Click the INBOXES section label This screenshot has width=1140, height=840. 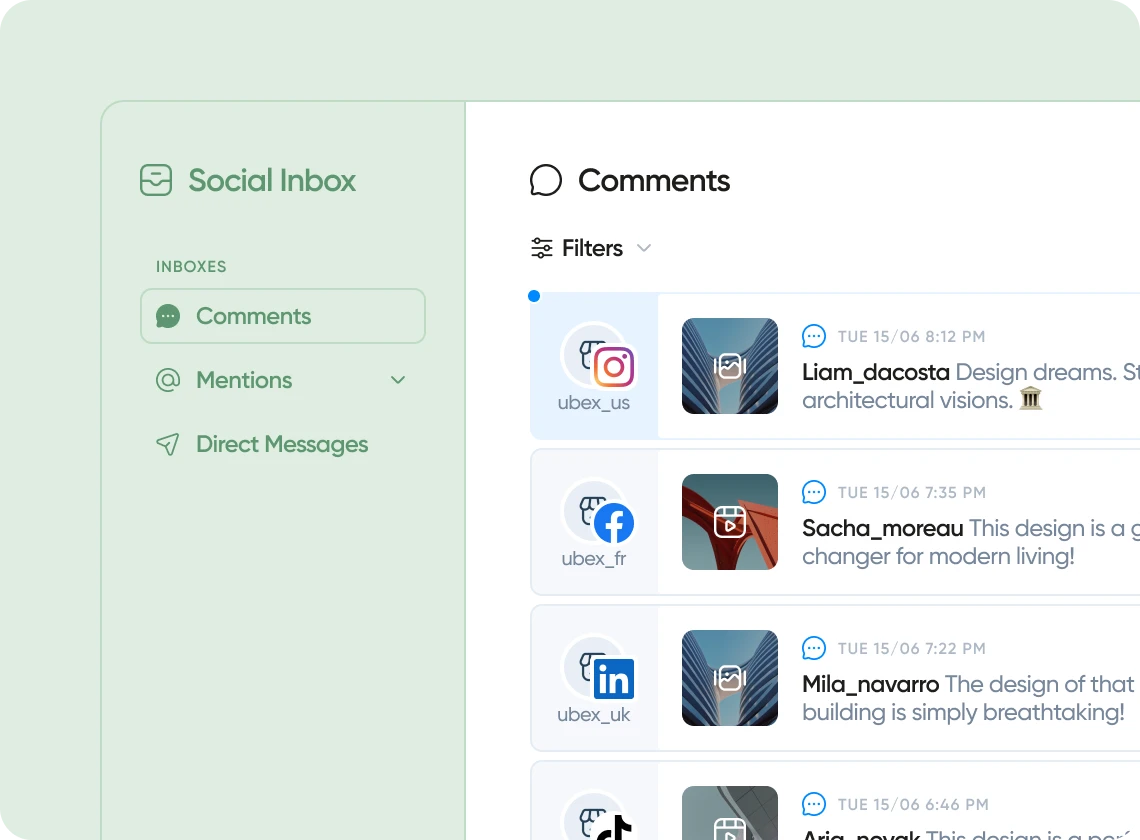click(191, 266)
